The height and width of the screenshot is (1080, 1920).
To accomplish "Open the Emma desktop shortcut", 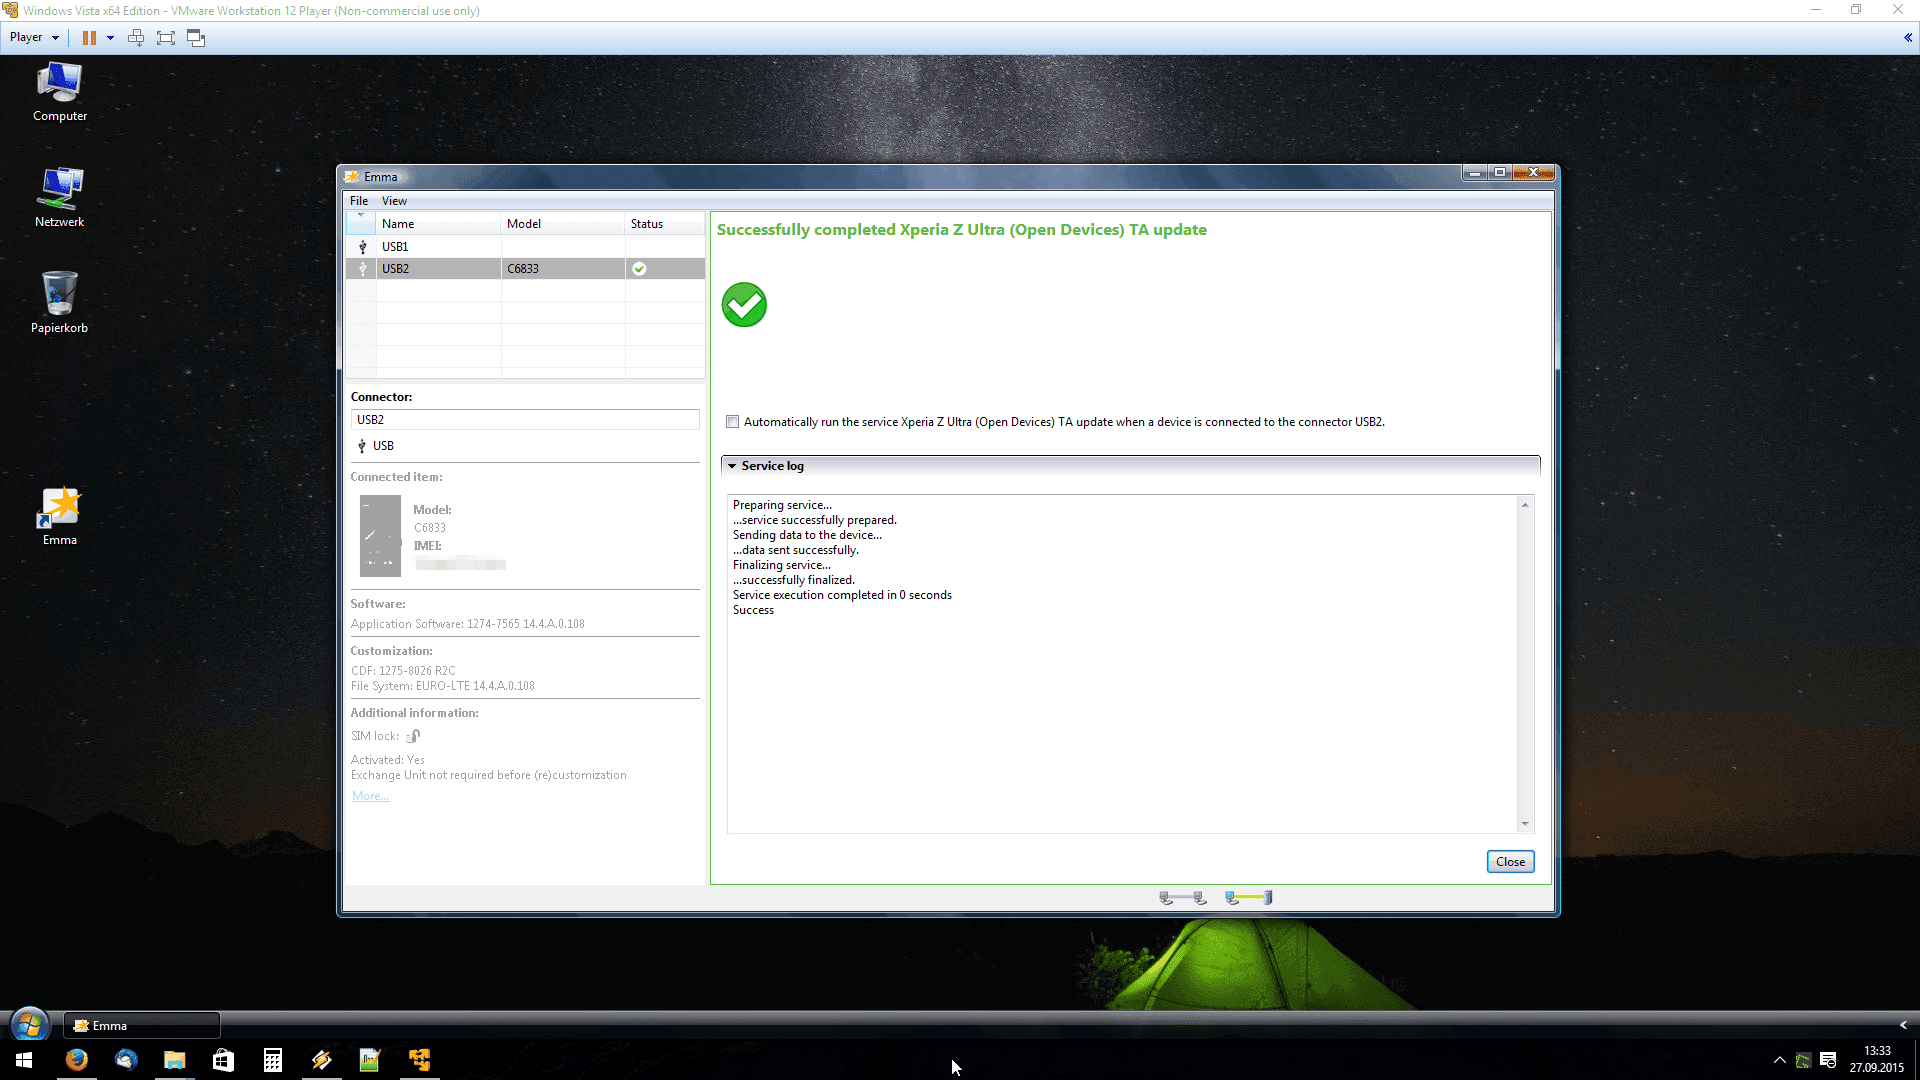I will 59,516.
